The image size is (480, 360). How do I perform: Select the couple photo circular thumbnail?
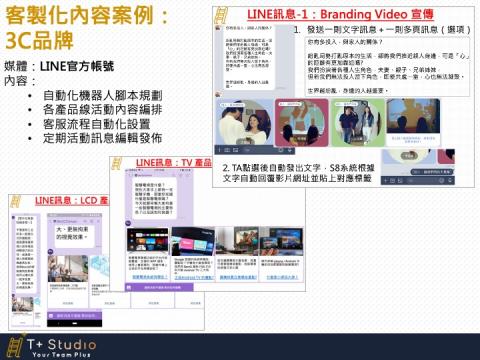245,123
